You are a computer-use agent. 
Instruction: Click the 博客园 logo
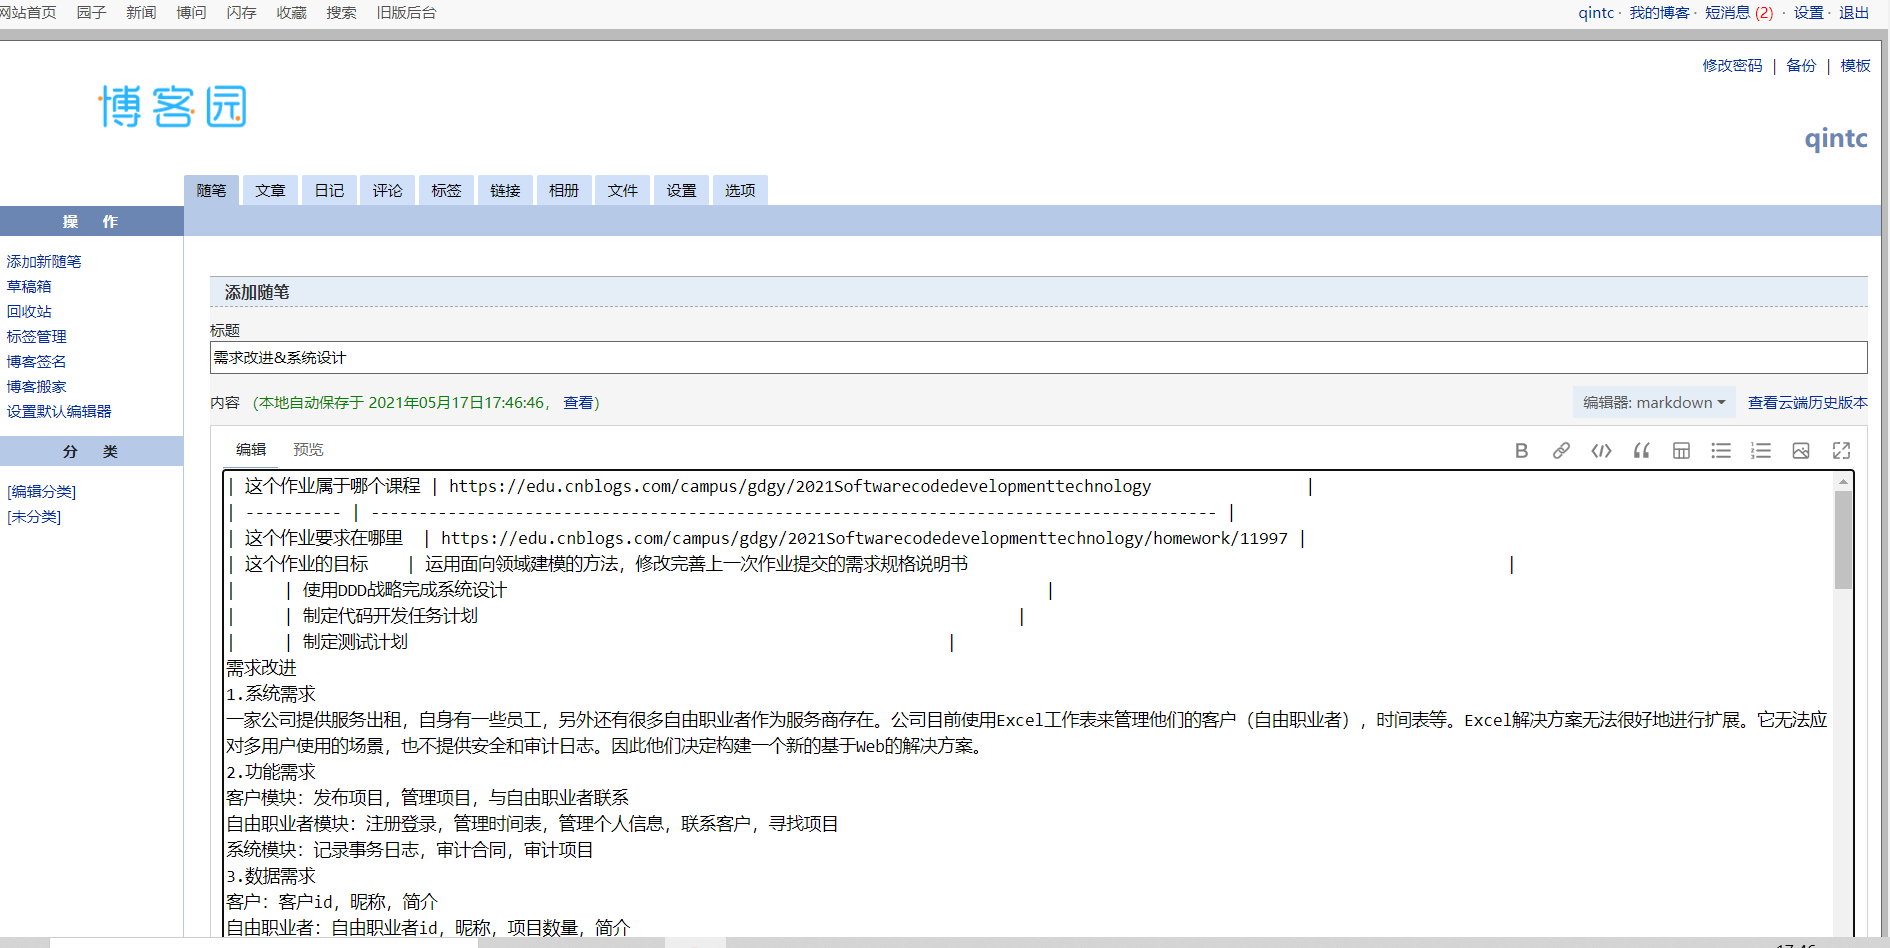pyautogui.click(x=172, y=106)
